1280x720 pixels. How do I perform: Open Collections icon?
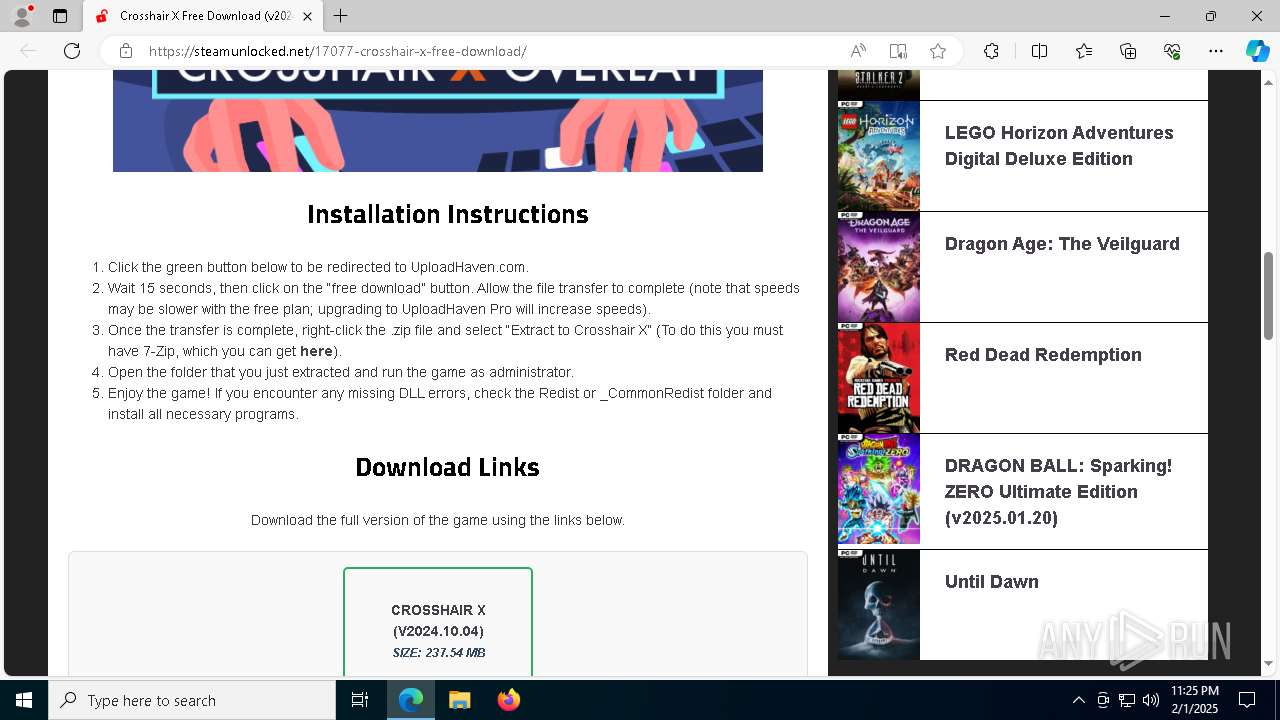[x=1128, y=51]
